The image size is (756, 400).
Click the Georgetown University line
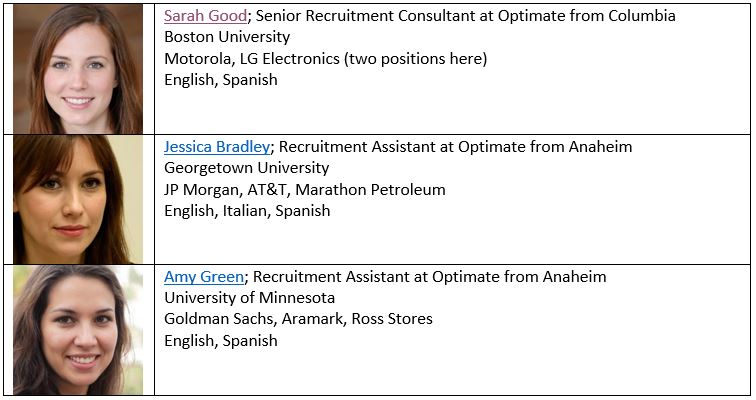click(246, 168)
